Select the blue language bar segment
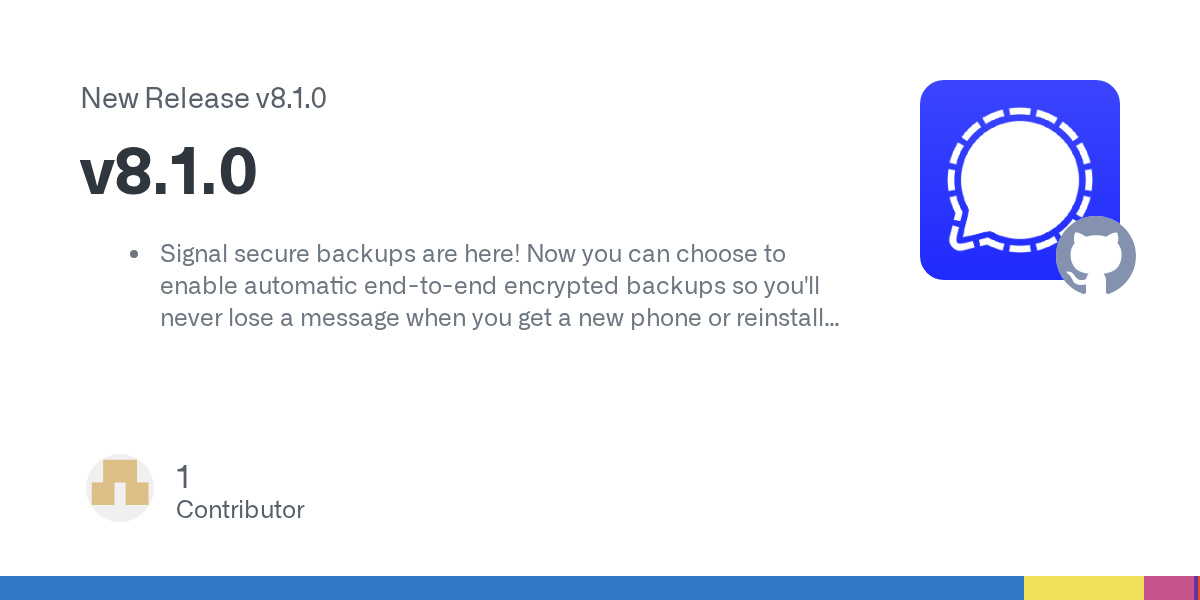Screen dimensions: 1200x600 click(x=510, y=588)
